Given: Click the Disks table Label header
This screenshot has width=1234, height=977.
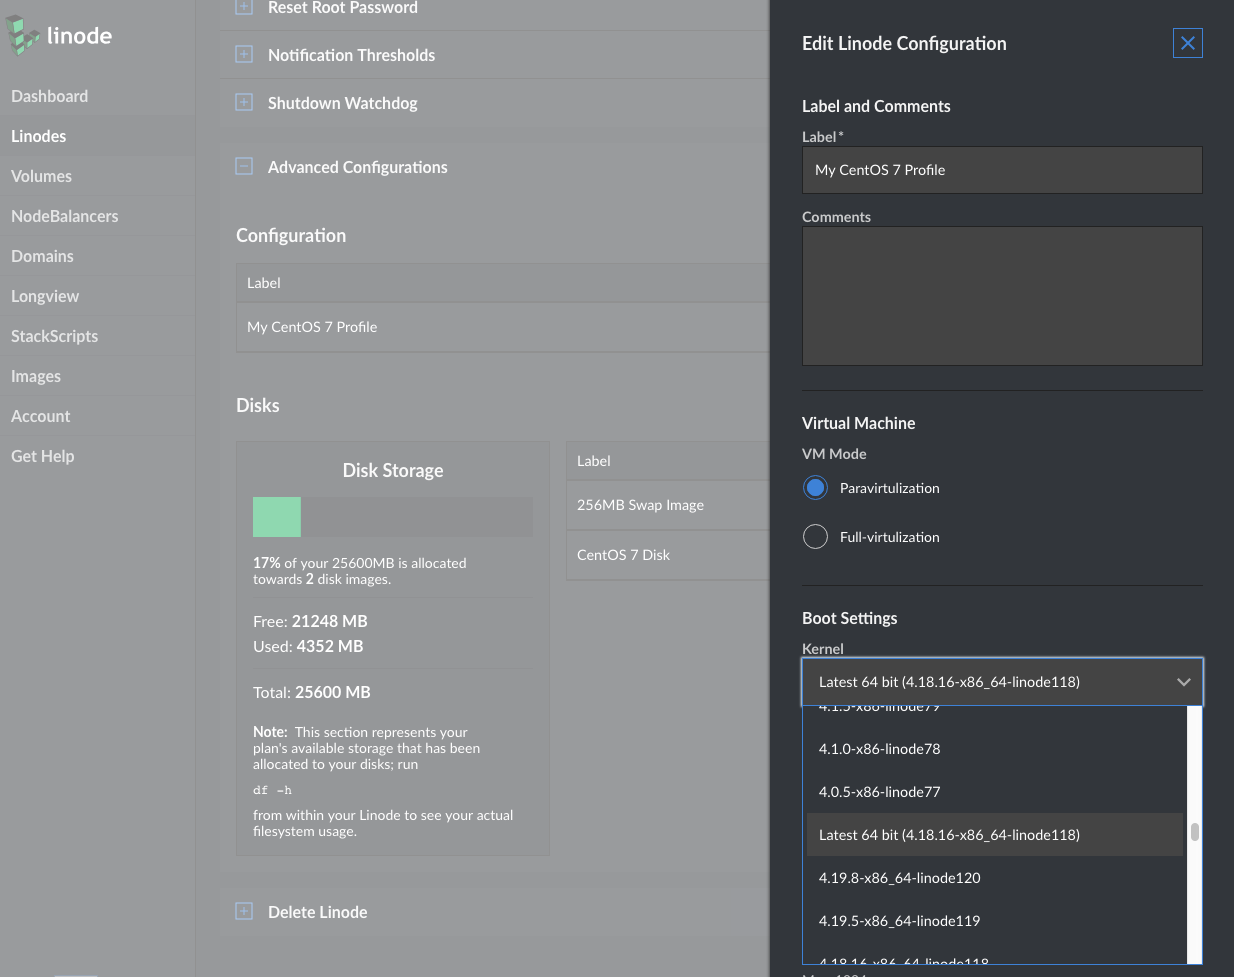Looking at the screenshot, I should click(x=594, y=461).
